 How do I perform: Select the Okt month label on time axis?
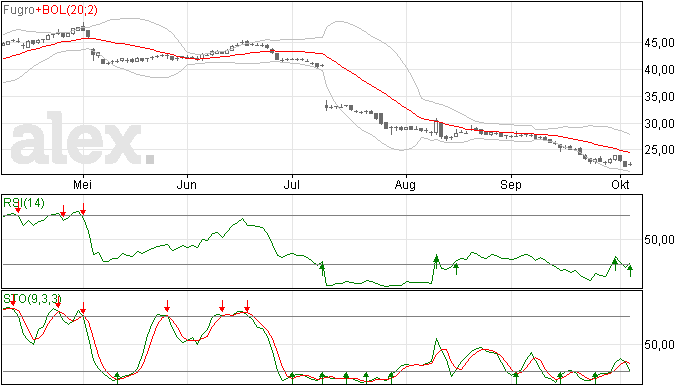[x=620, y=184]
